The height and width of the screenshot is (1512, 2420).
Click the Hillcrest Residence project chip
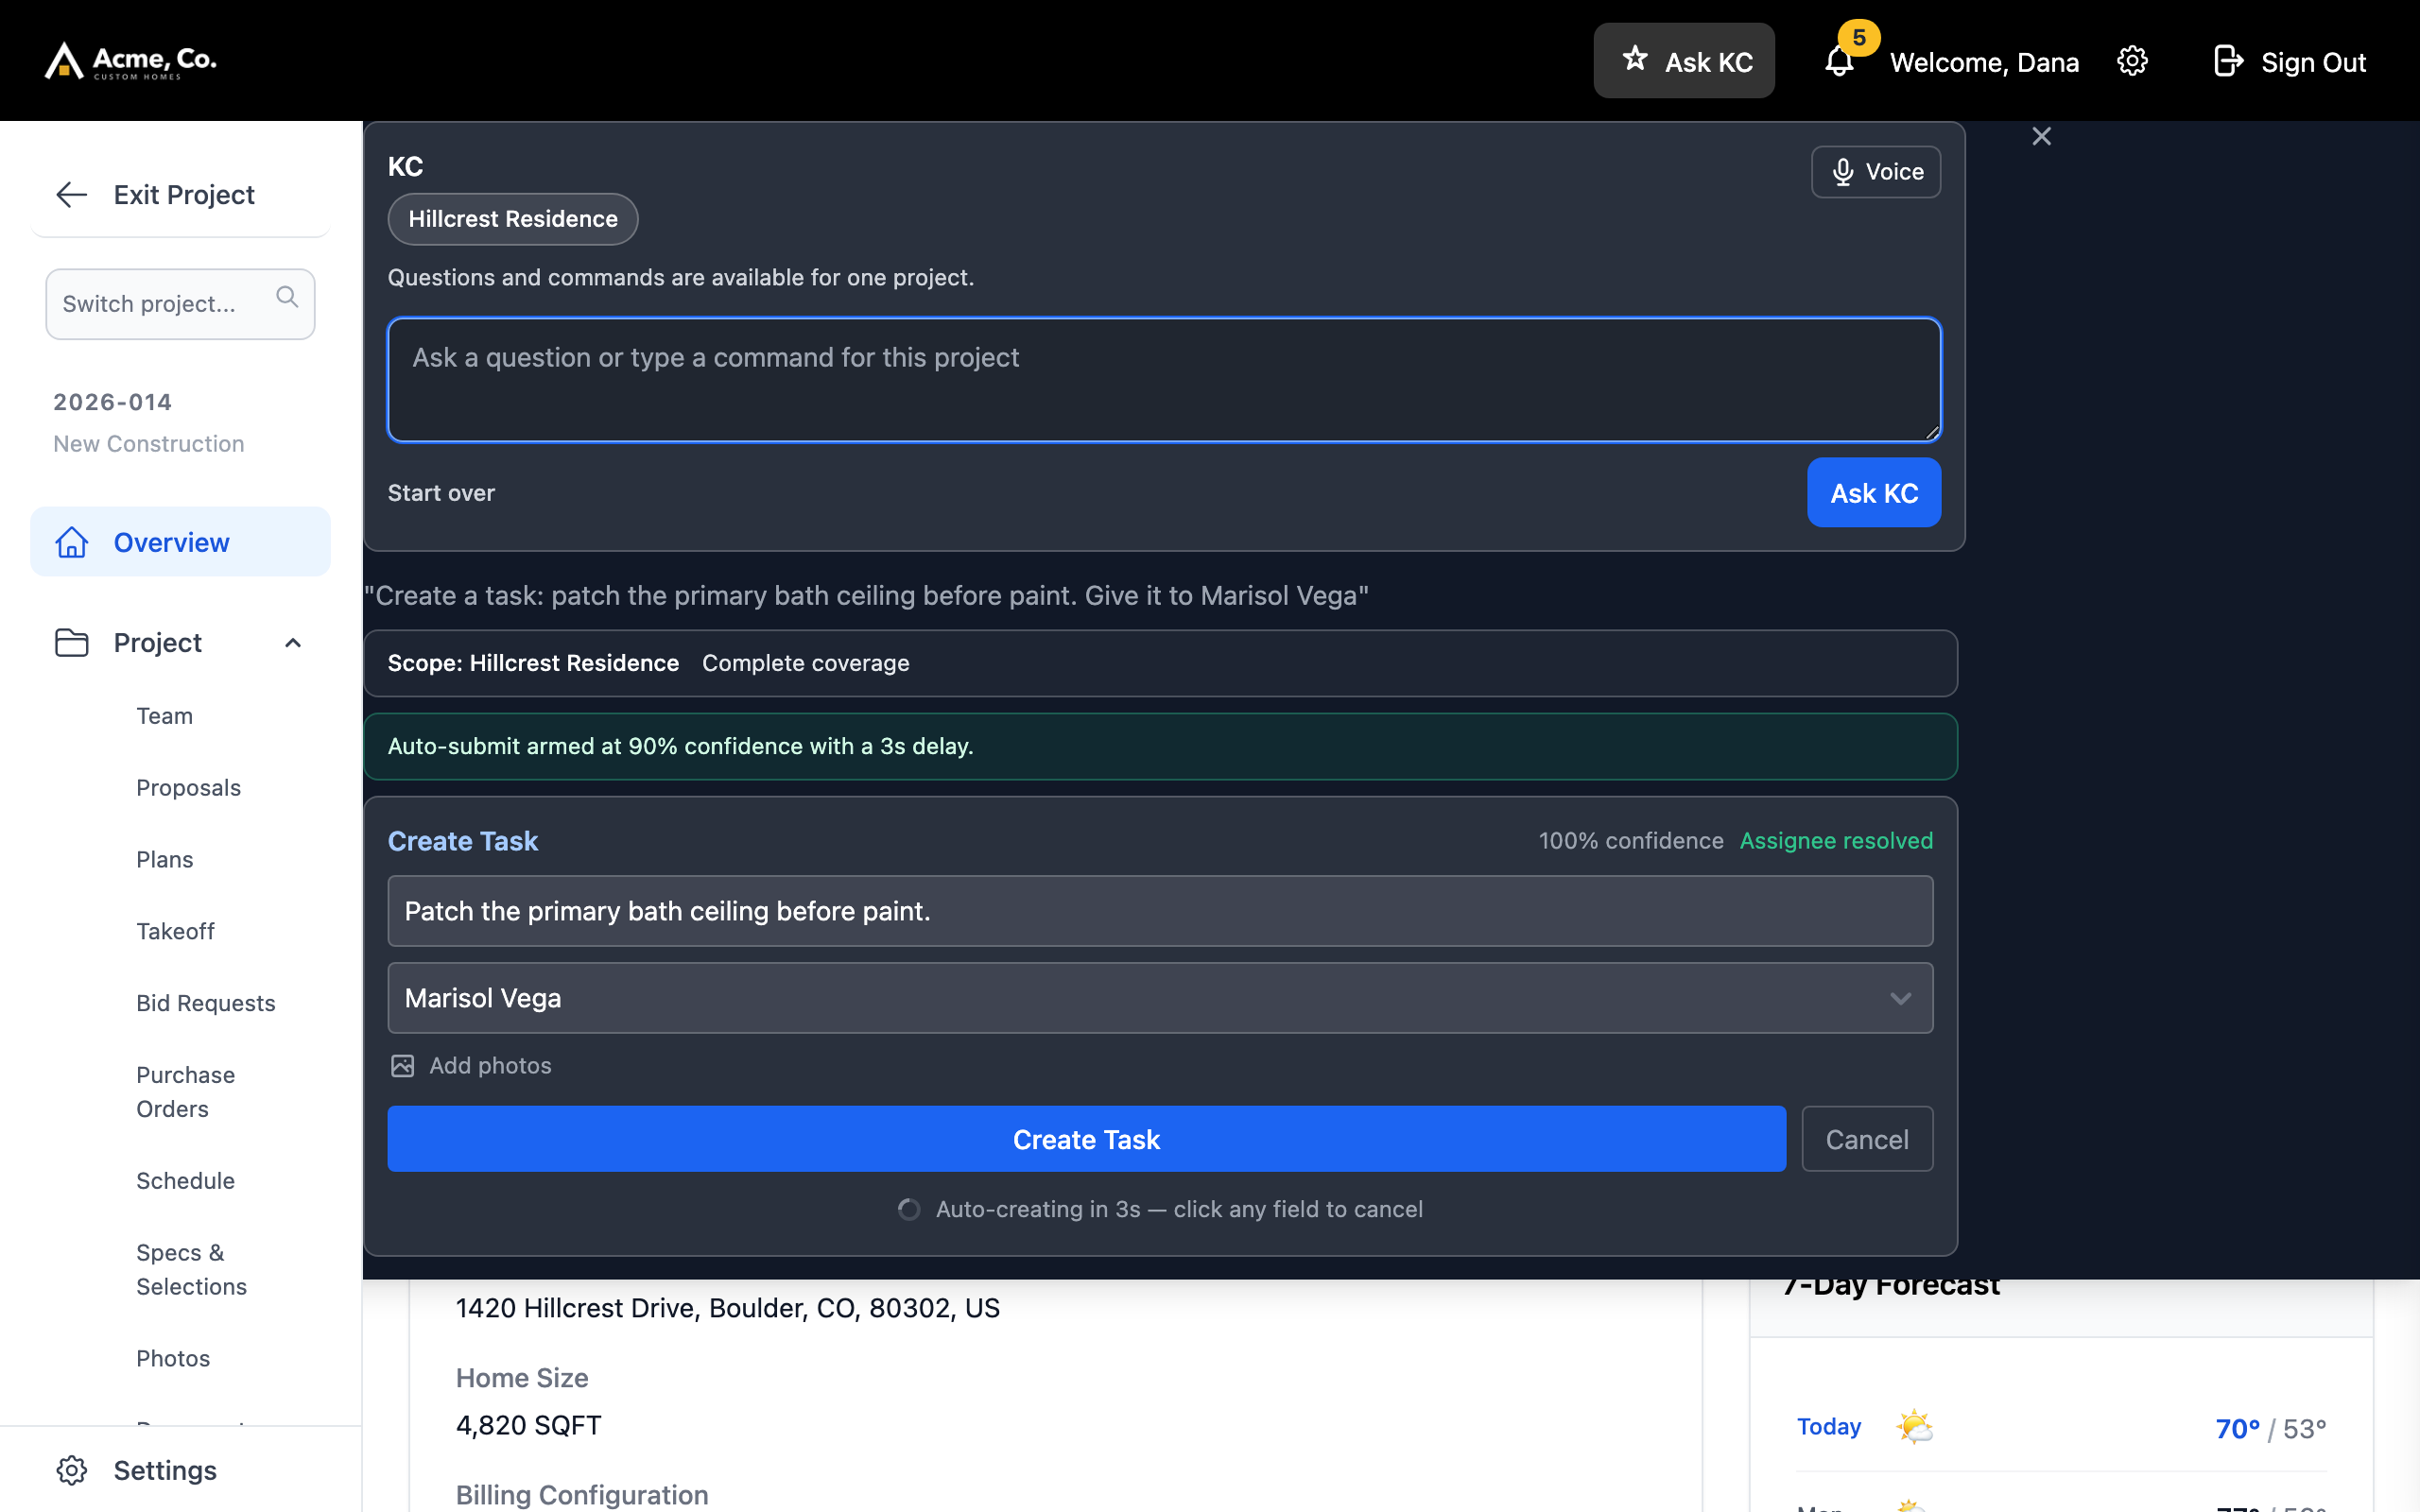(513, 219)
